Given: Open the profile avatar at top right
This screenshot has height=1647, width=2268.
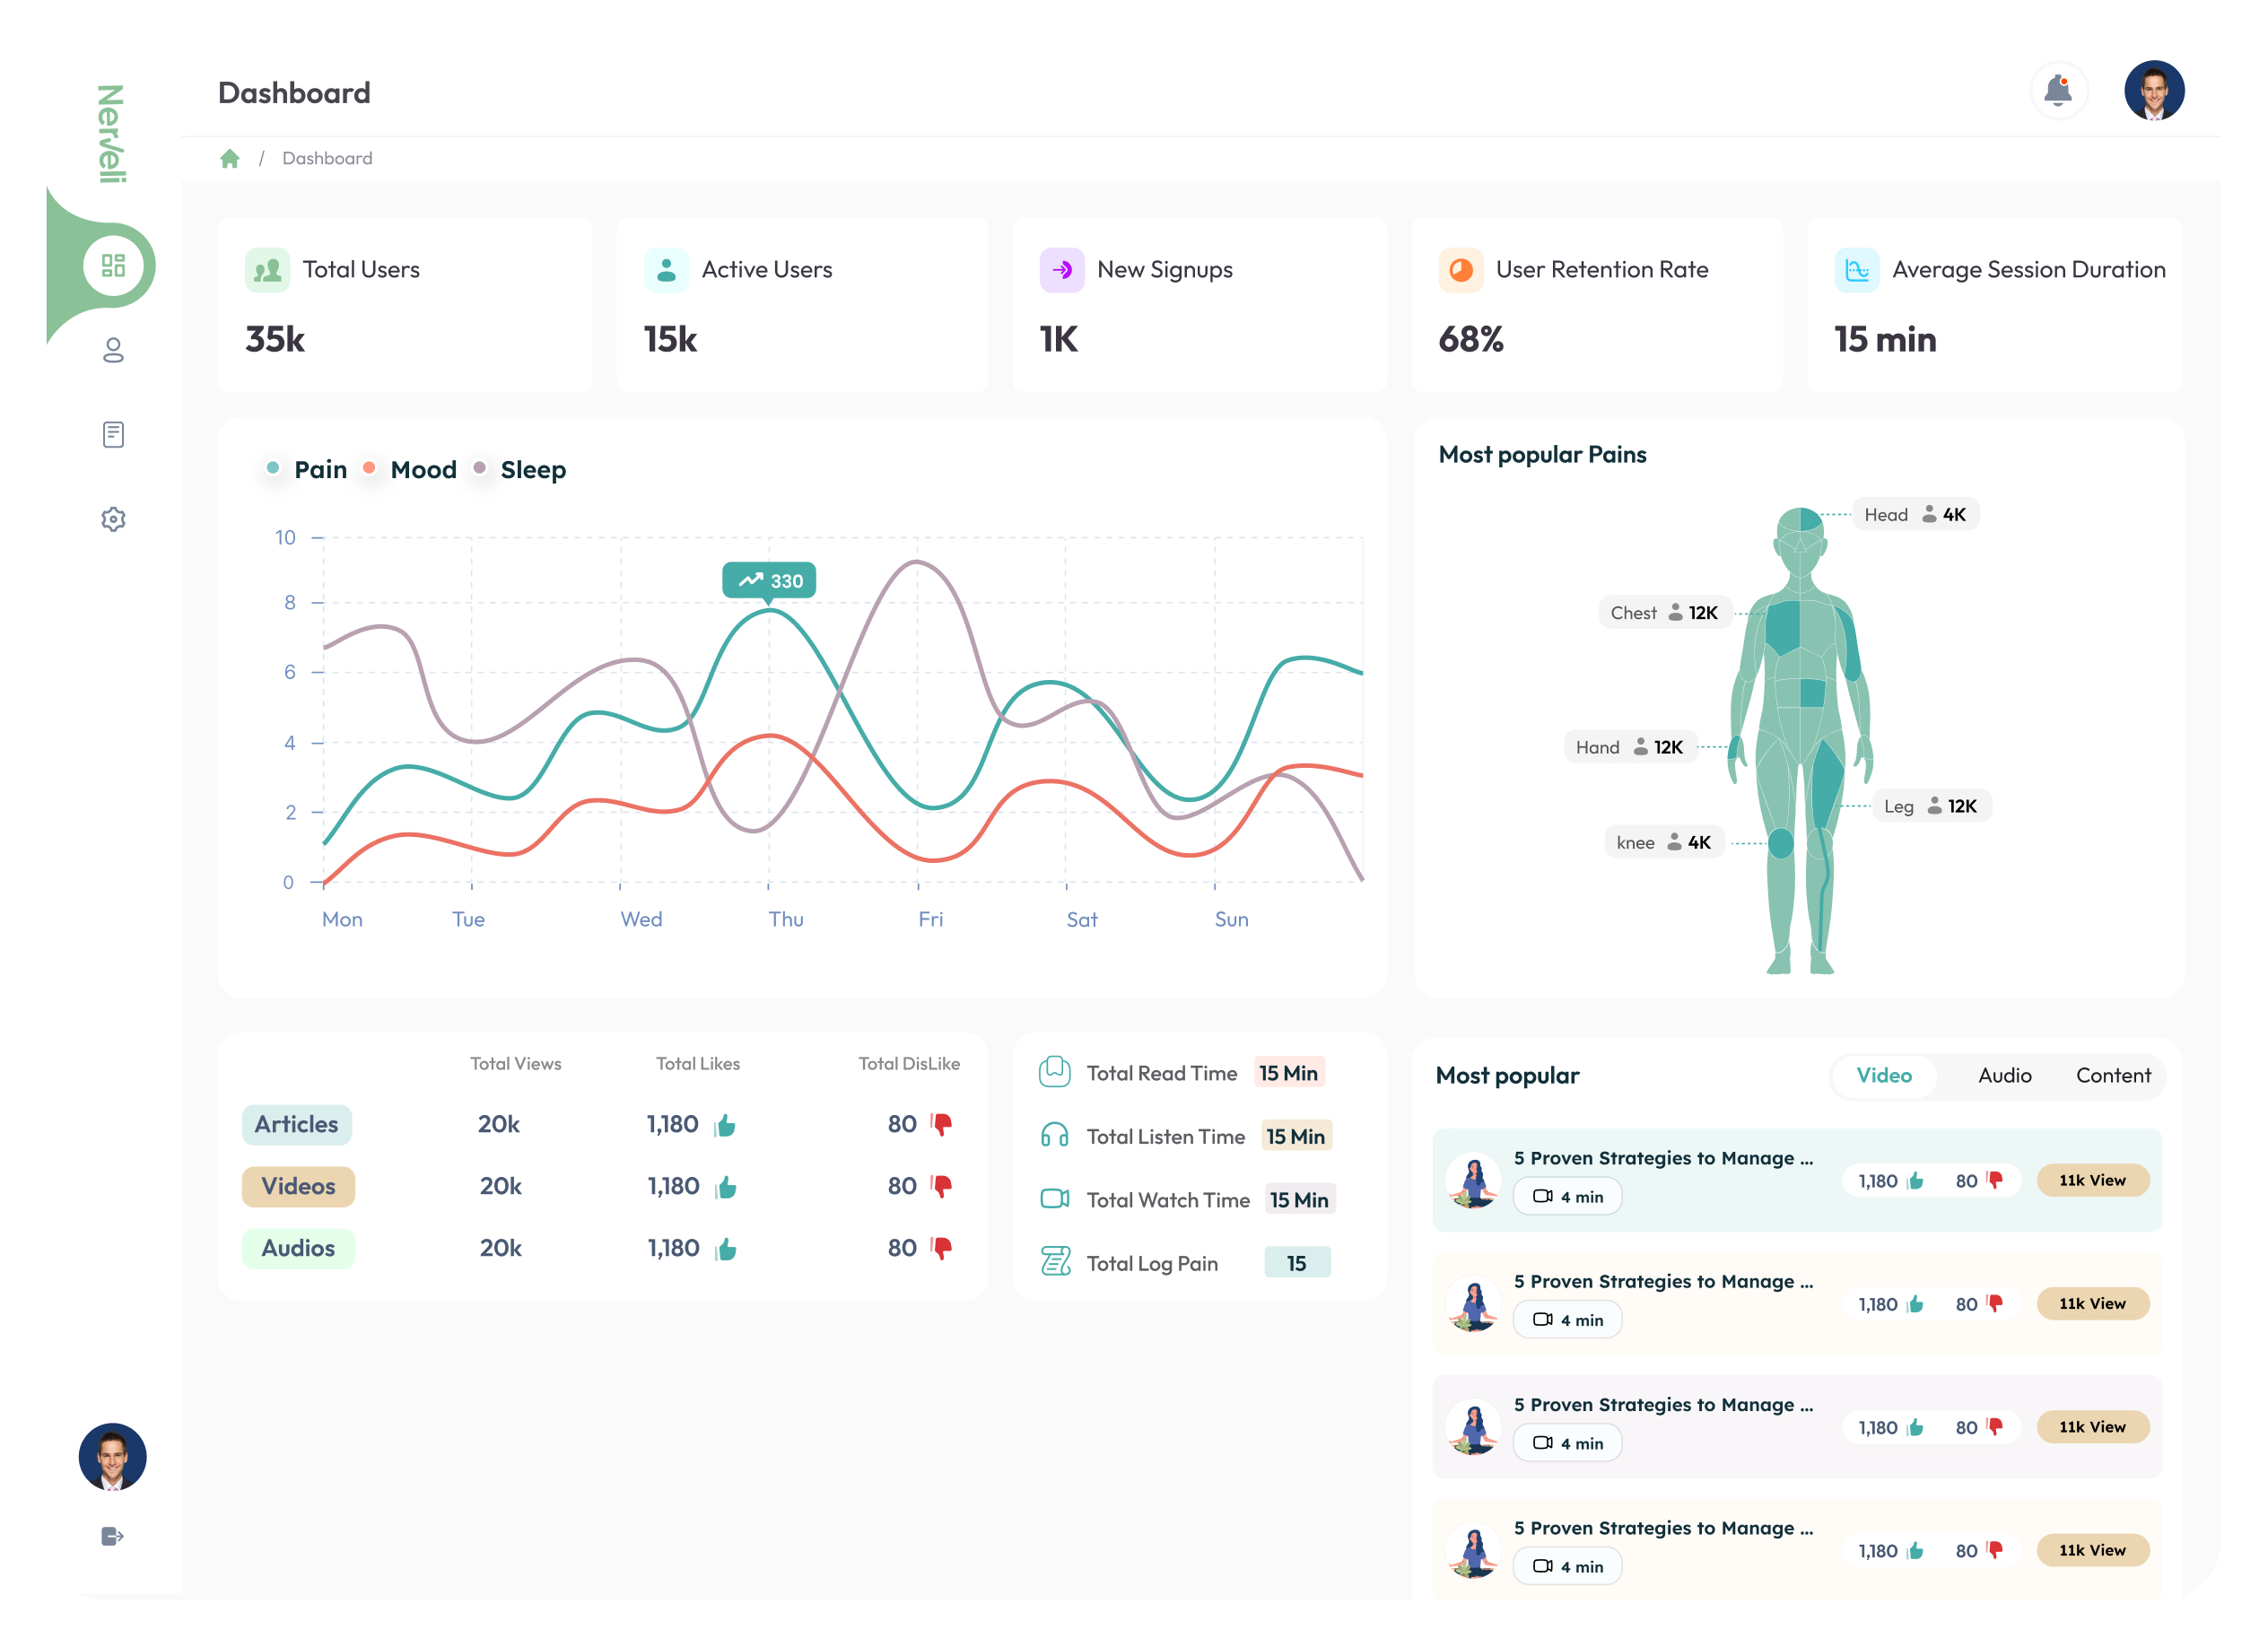Looking at the screenshot, I should tap(2153, 91).
